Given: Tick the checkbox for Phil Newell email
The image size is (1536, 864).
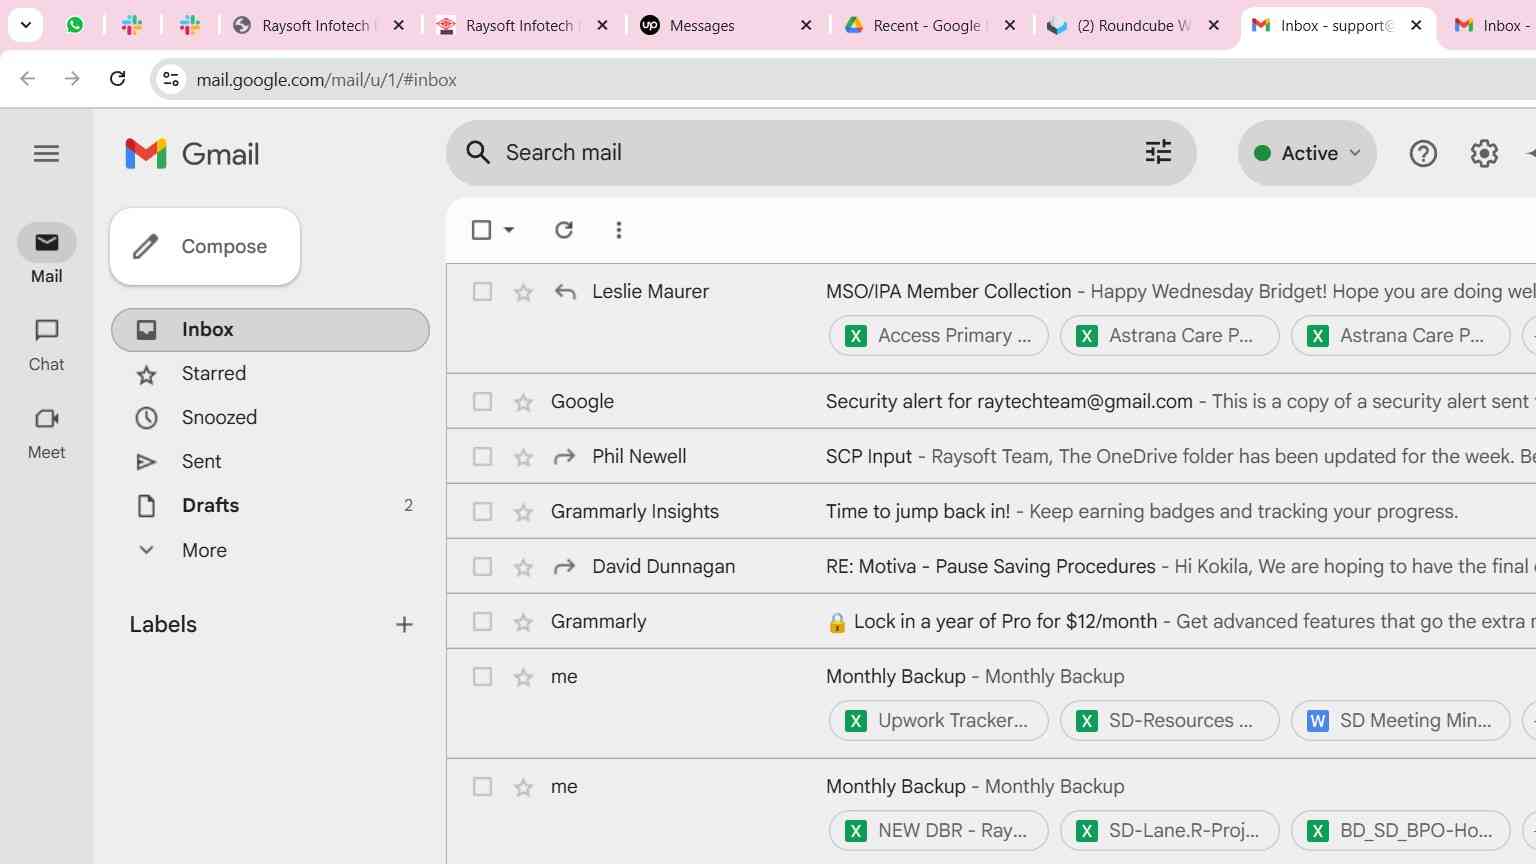Looking at the screenshot, I should (482, 457).
